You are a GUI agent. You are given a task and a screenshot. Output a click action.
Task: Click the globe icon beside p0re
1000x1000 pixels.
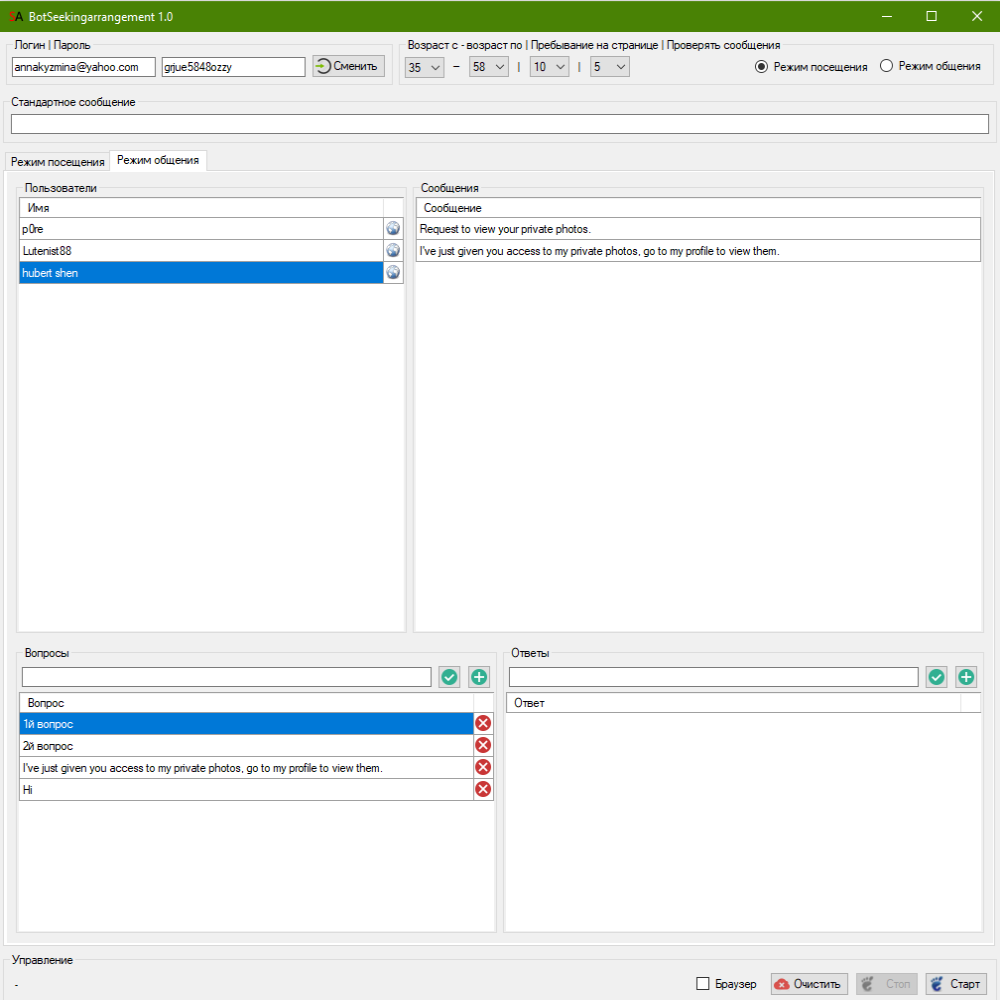click(x=393, y=229)
